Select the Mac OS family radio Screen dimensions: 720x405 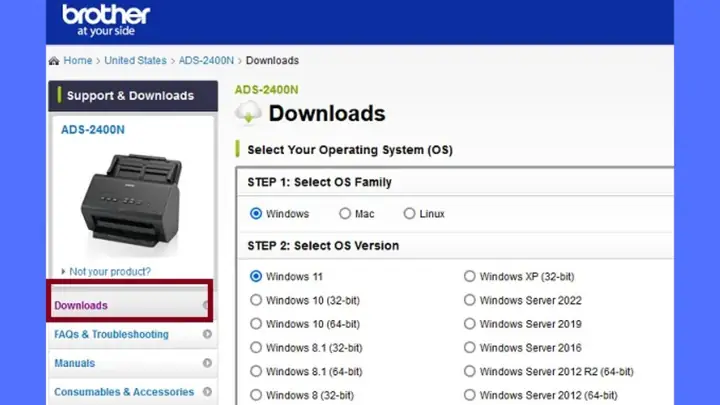coord(345,214)
